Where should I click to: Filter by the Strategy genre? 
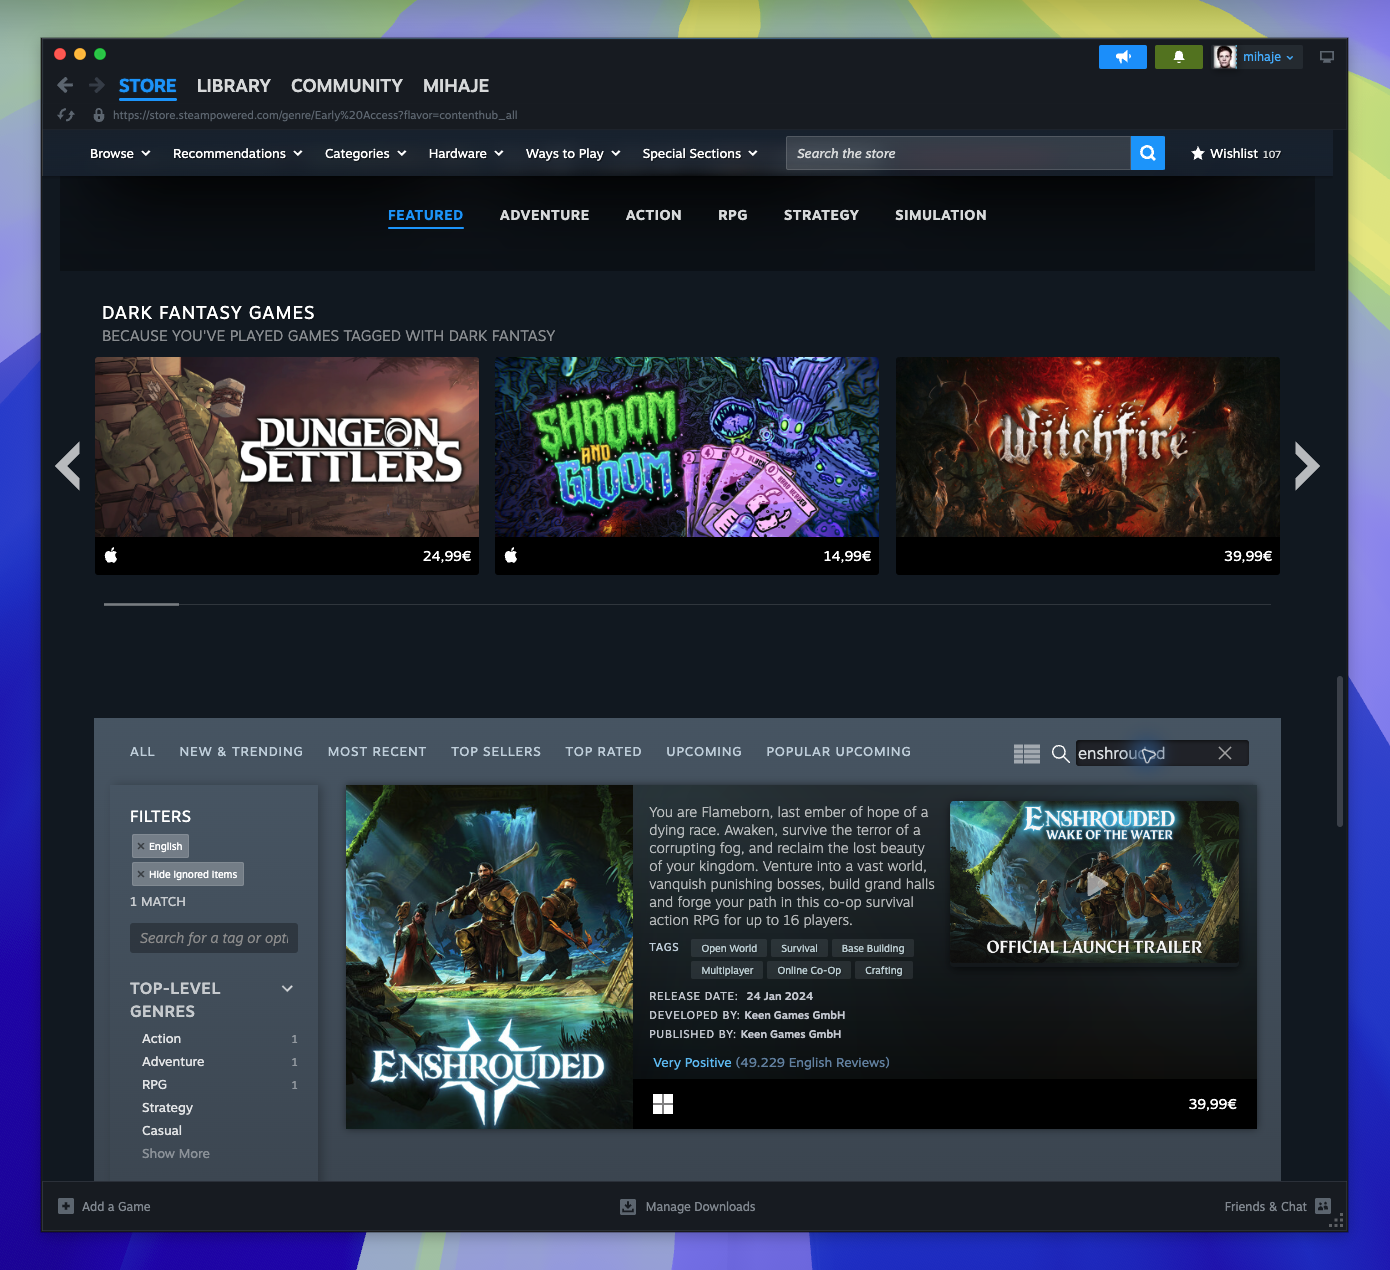tap(167, 1108)
